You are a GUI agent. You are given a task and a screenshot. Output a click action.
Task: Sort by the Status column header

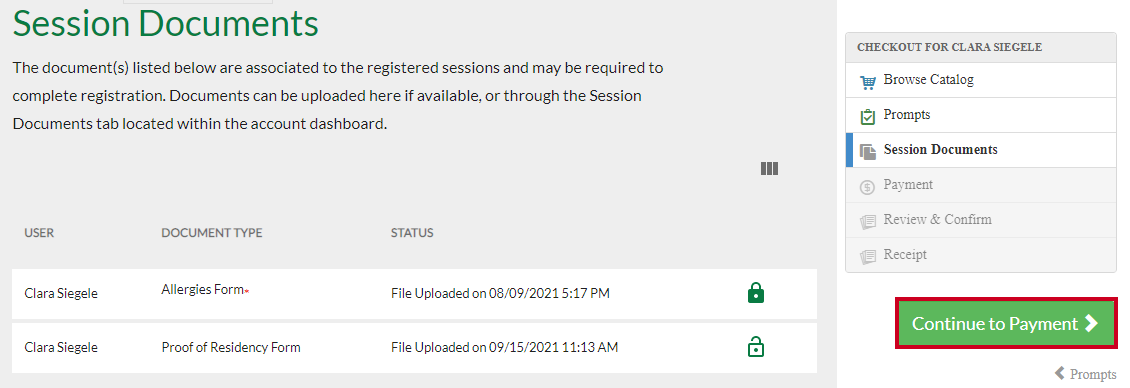[x=412, y=233]
